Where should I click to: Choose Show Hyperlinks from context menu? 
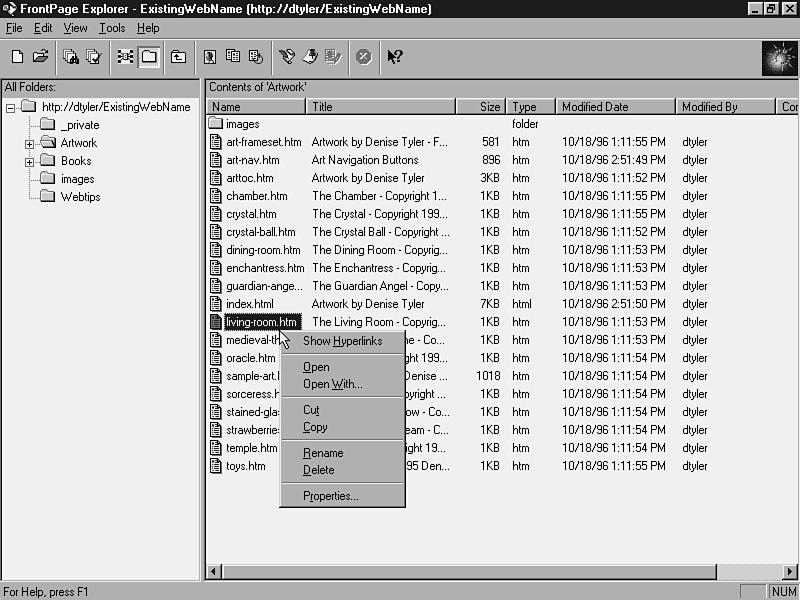(342, 342)
